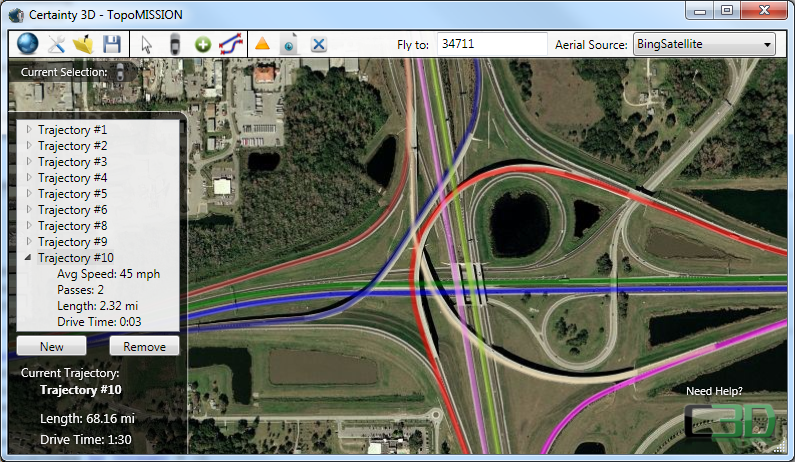Click the blue X delete icon
The width and height of the screenshot is (795, 462).
coord(318,44)
